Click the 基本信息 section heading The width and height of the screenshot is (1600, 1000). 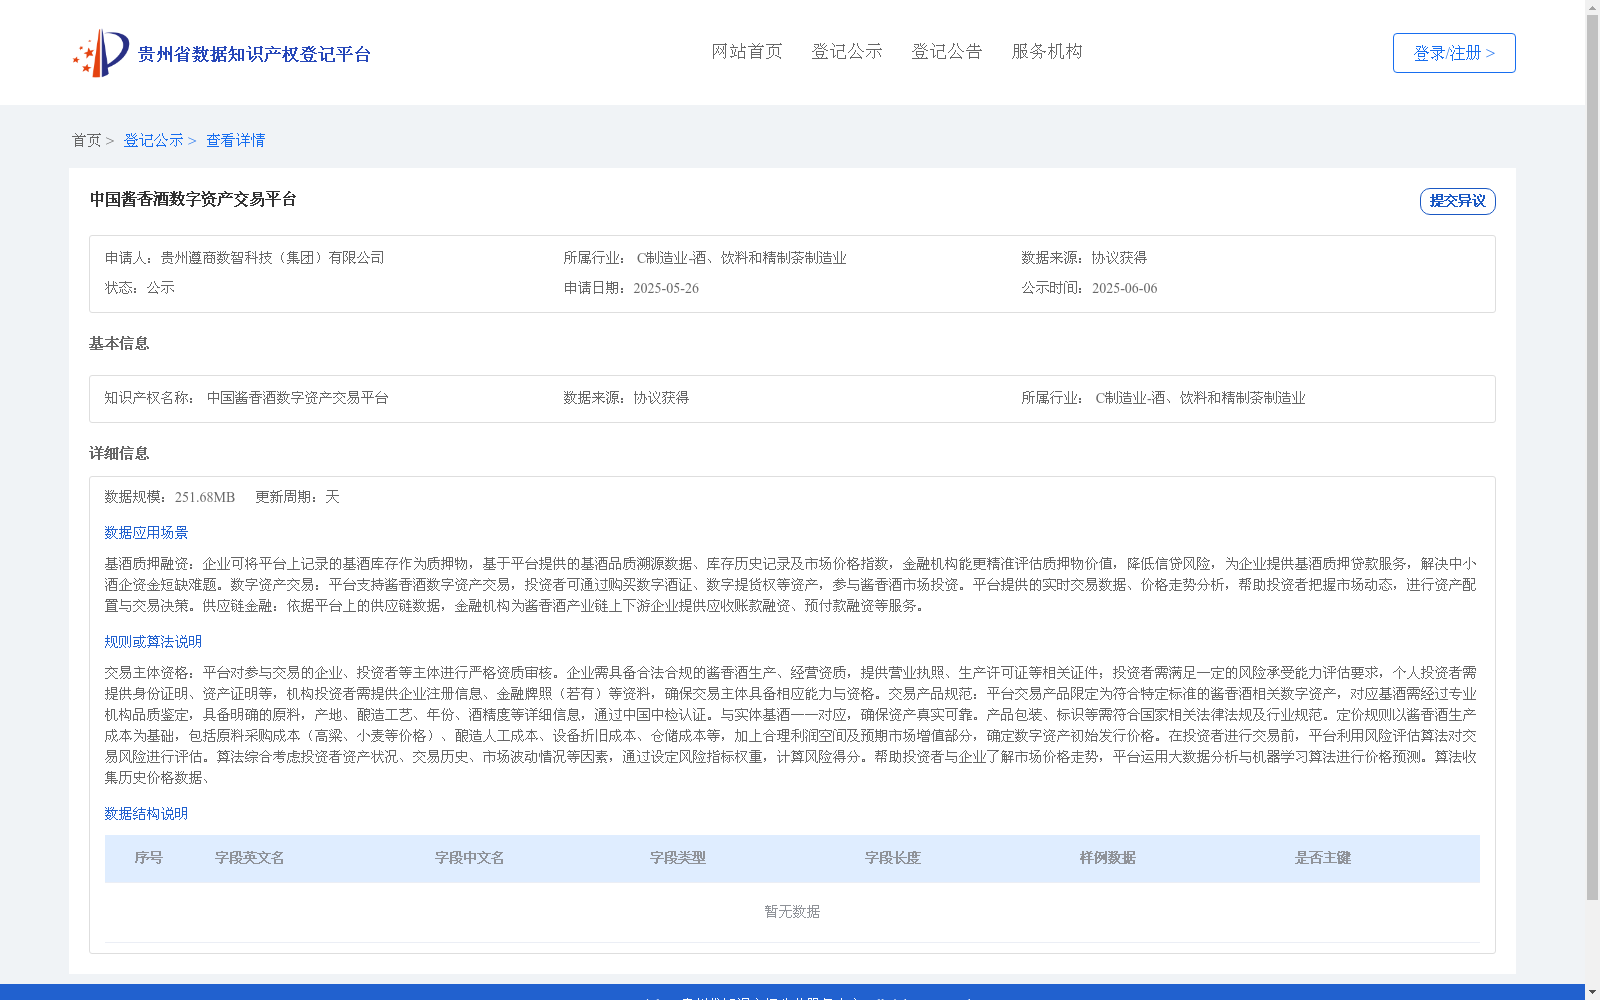[119, 344]
